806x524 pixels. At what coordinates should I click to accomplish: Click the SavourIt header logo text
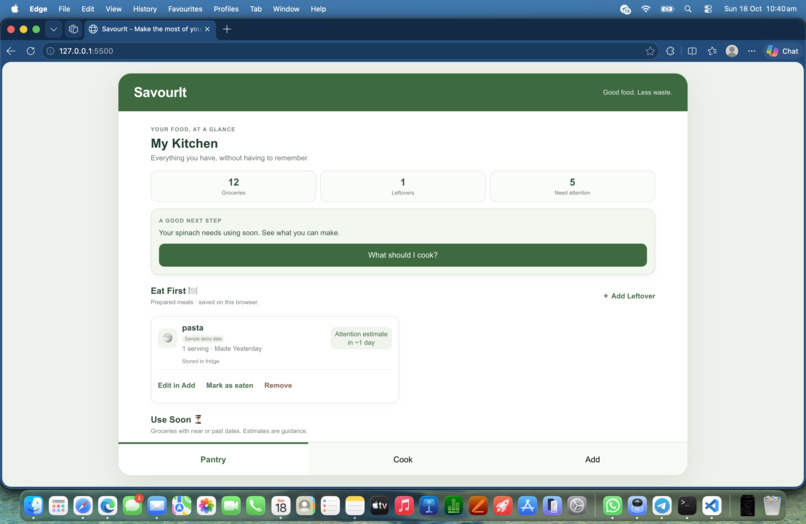[160, 93]
